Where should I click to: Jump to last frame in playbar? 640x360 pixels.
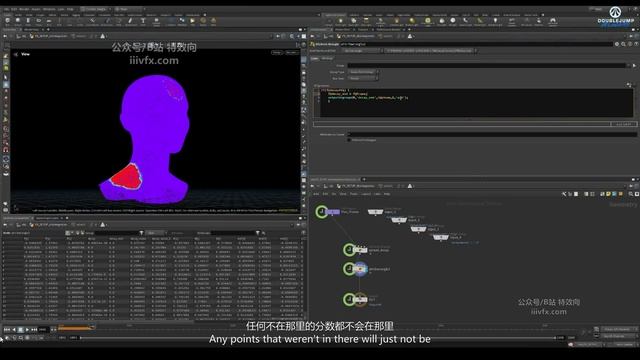(x=34, y=329)
